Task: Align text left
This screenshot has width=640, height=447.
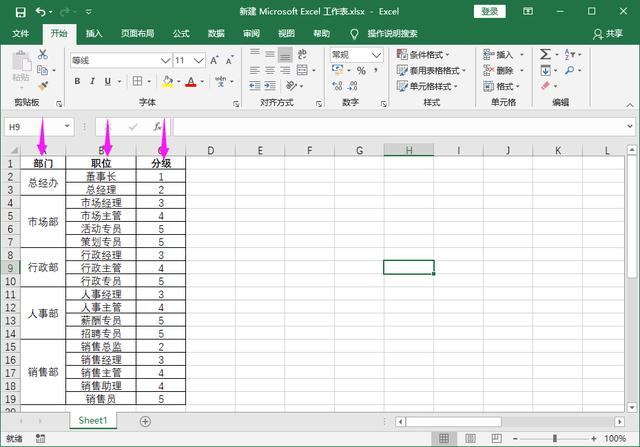Action: click(255, 70)
